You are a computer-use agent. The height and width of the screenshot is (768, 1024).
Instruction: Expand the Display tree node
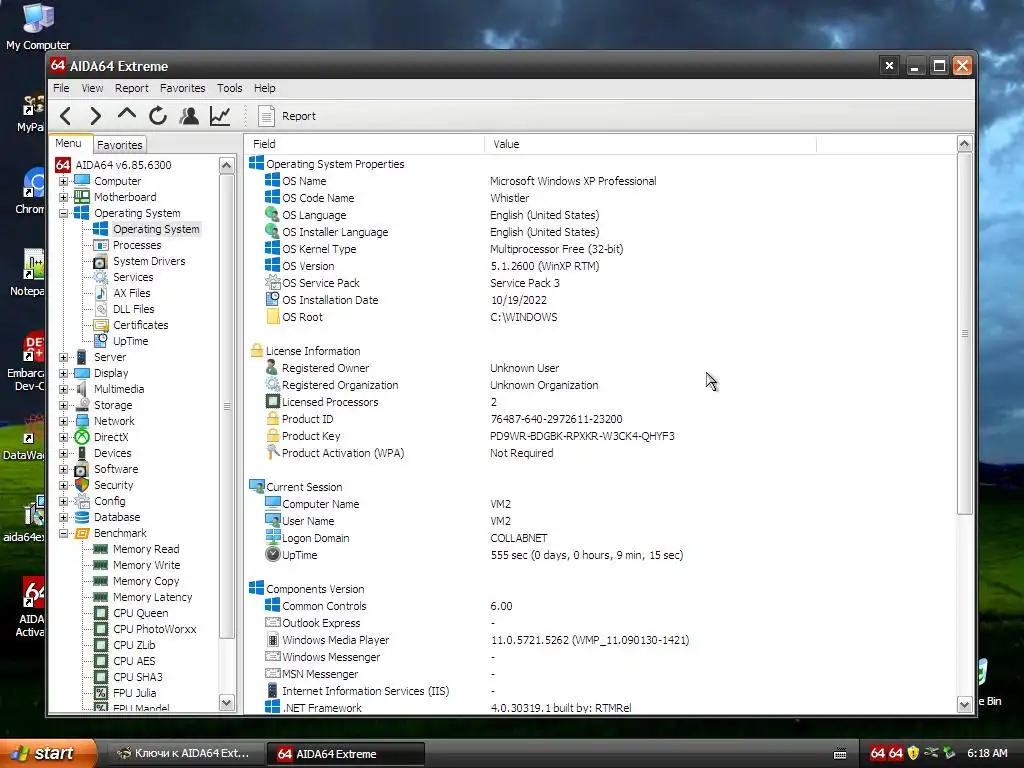63,373
